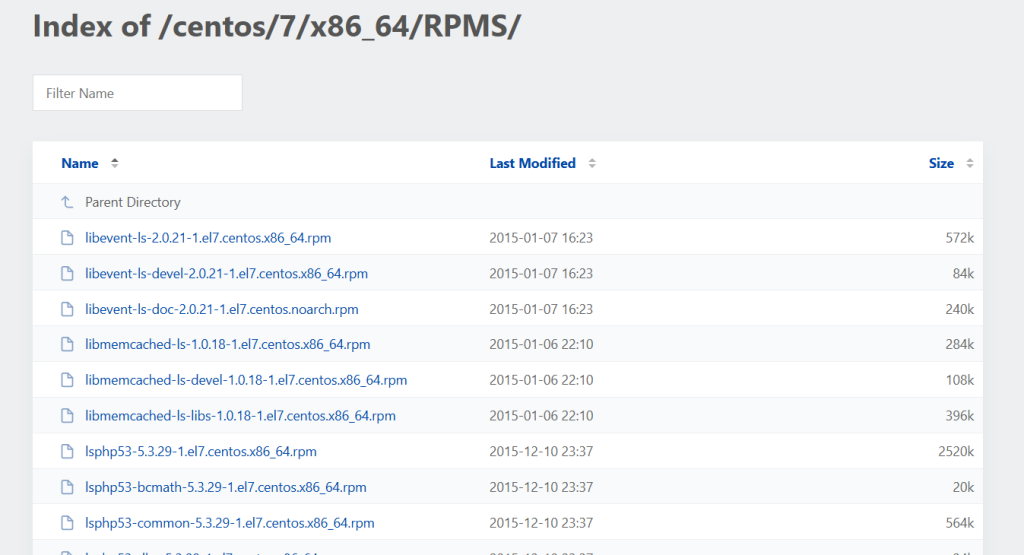Toggle sort arrows beside Size column

point(969,163)
